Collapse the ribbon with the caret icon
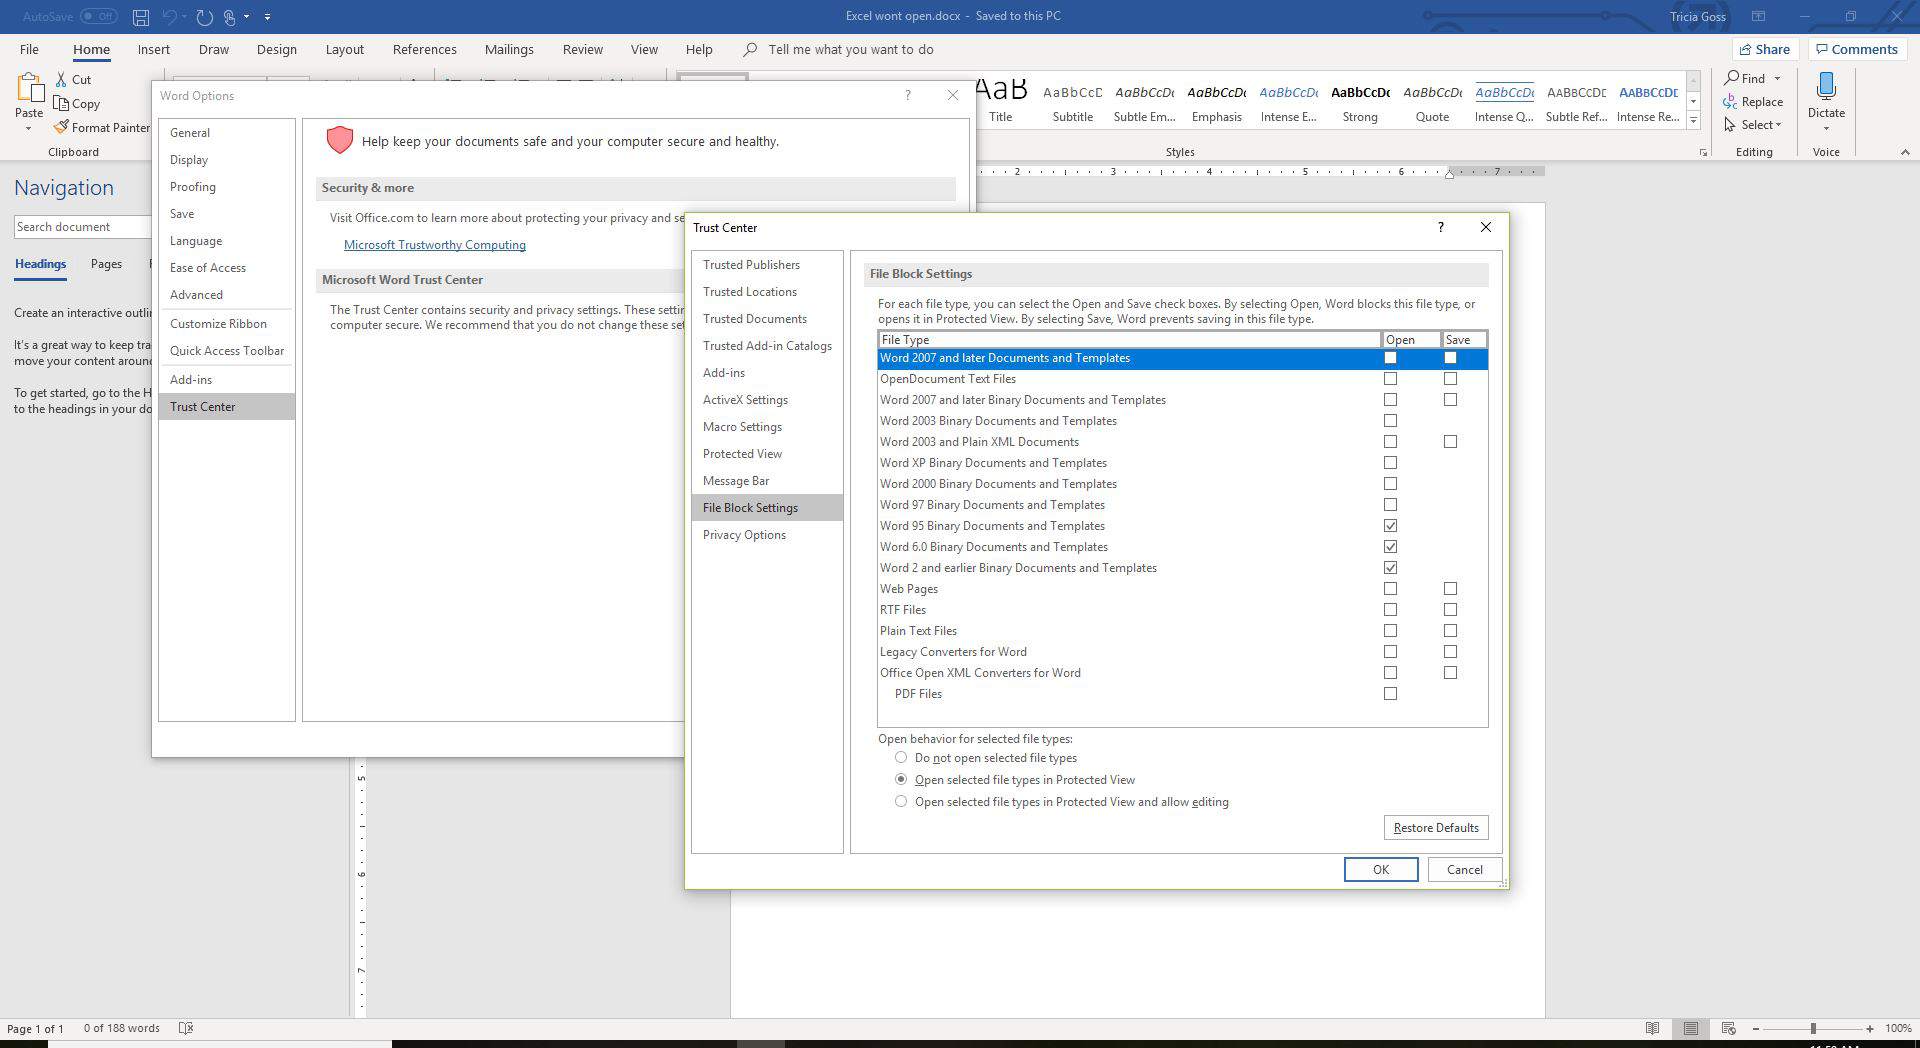The height and width of the screenshot is (1048, 1920). (x=1904, y=152)
